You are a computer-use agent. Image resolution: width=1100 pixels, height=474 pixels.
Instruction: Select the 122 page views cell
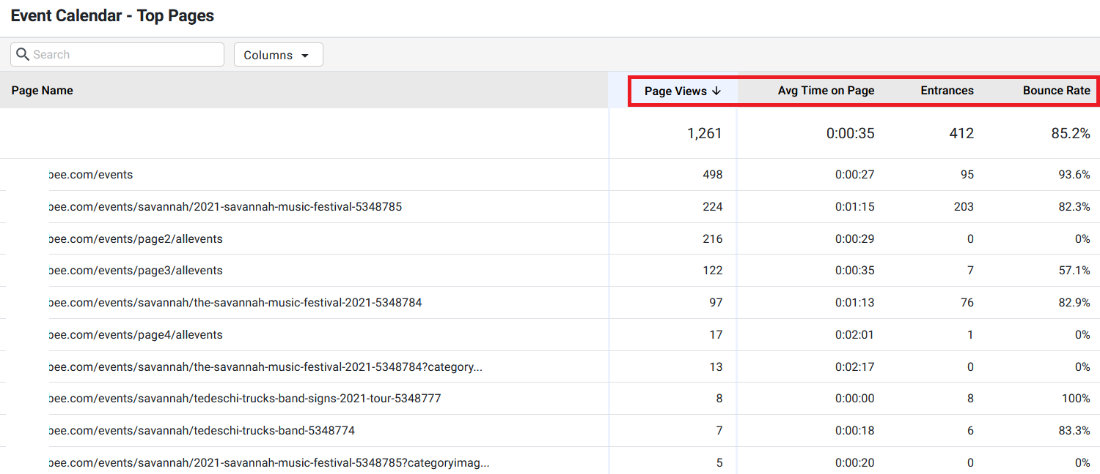point(712,271)
